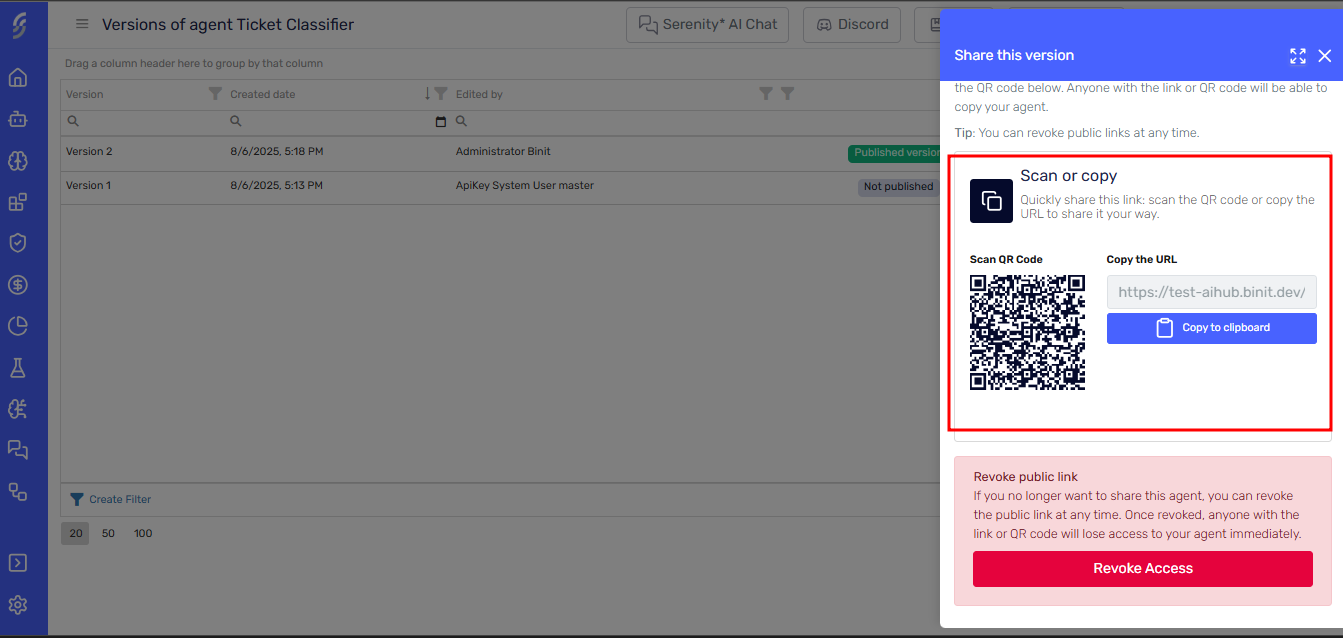Toggle the hamburger navigation menu
1343x638 pixels.
[82, 24]
